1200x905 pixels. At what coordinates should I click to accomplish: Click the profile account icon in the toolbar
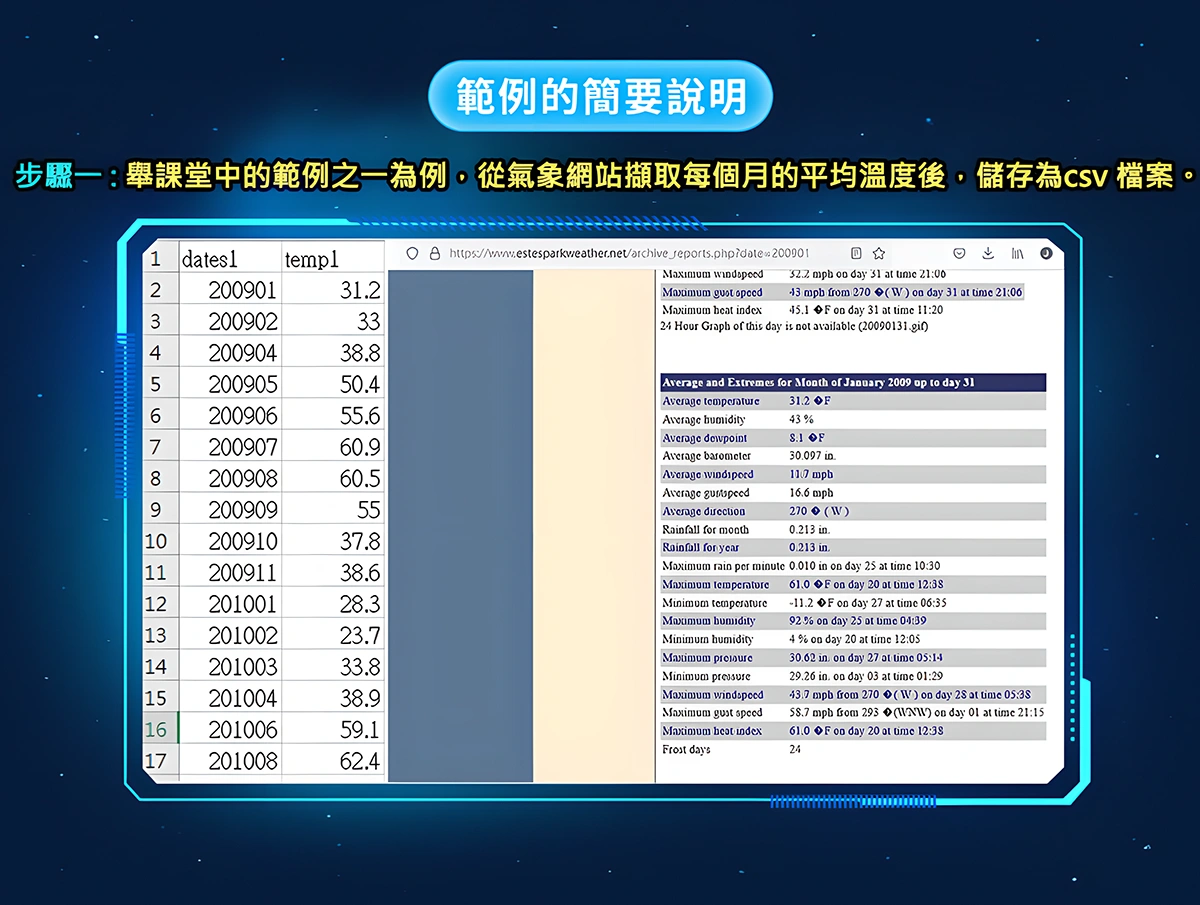point(1046,254)
